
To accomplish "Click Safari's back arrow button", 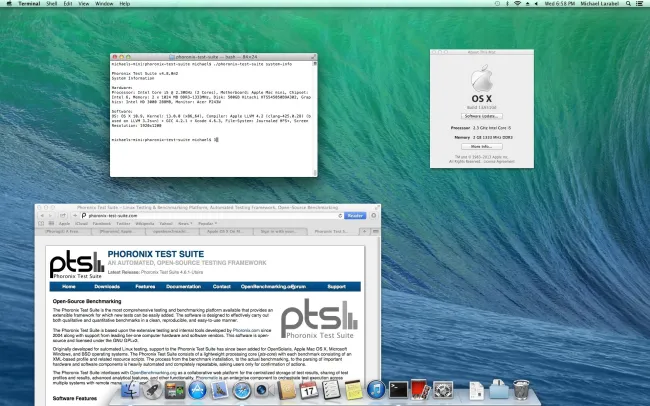I will pos(42,216).
